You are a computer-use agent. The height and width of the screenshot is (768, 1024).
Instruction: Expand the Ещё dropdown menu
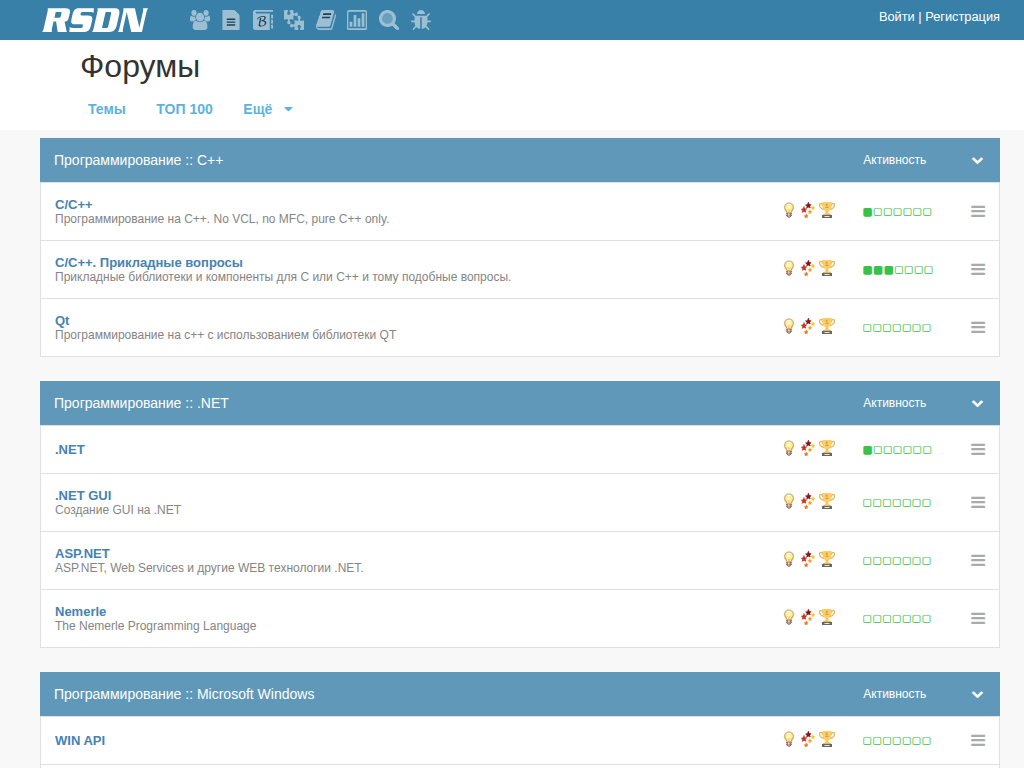coord(268,109)
